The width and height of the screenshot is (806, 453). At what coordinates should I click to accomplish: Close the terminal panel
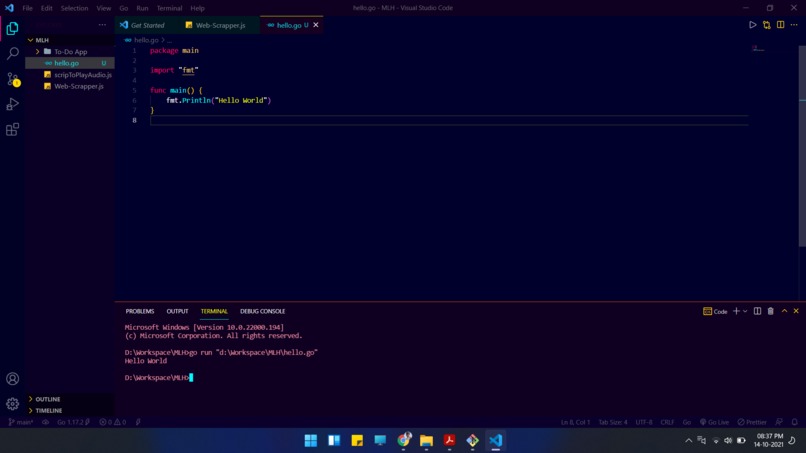[x=796, y=311]
